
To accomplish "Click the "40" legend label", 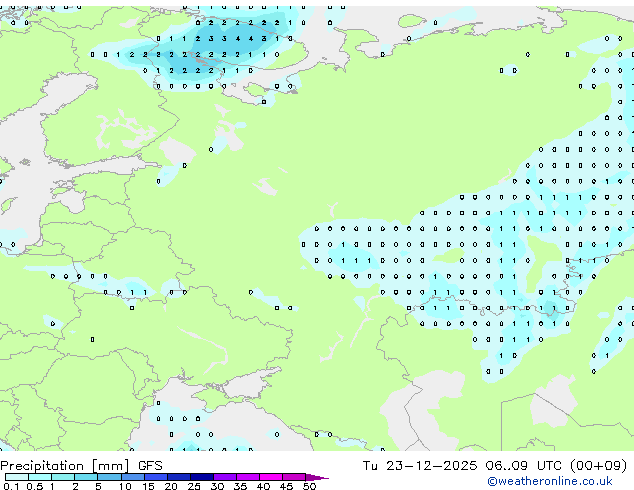I will pos(263,486).
